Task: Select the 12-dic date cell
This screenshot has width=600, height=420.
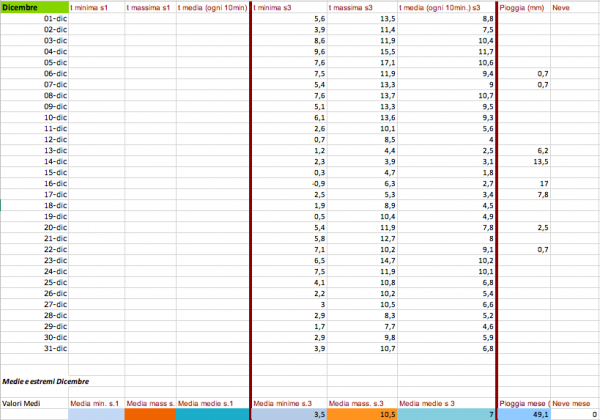Action: [x=34, y=139]
